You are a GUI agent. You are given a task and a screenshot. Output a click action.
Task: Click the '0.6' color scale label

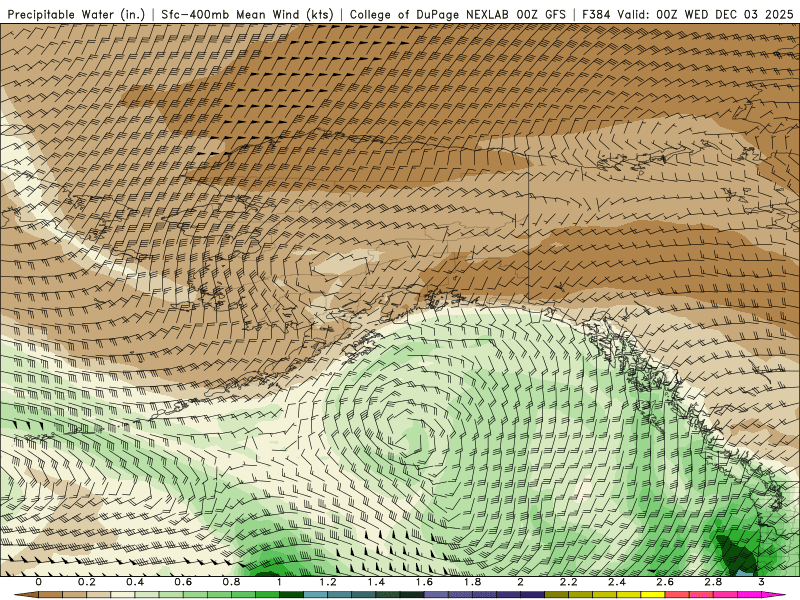tap(183, 582)
